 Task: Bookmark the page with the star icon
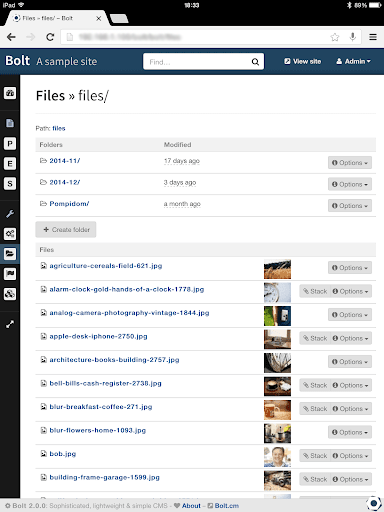tap(335, 37)
